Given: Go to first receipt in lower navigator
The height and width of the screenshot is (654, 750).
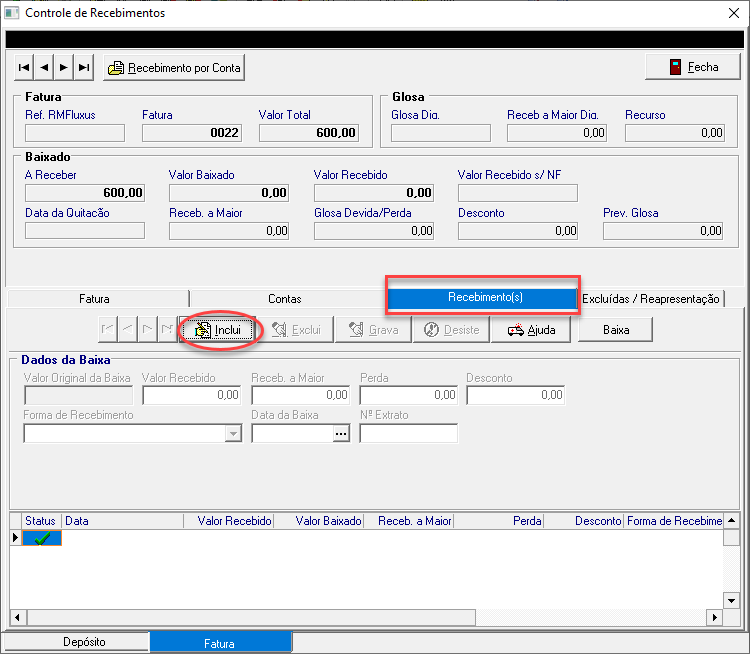Looking at the screenshot, I should [x=108, y=329].
